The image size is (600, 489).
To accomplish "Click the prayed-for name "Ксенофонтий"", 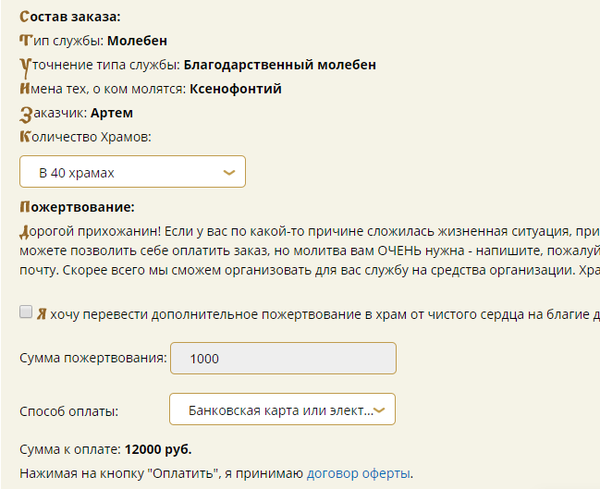I will (x=236, y=89).
